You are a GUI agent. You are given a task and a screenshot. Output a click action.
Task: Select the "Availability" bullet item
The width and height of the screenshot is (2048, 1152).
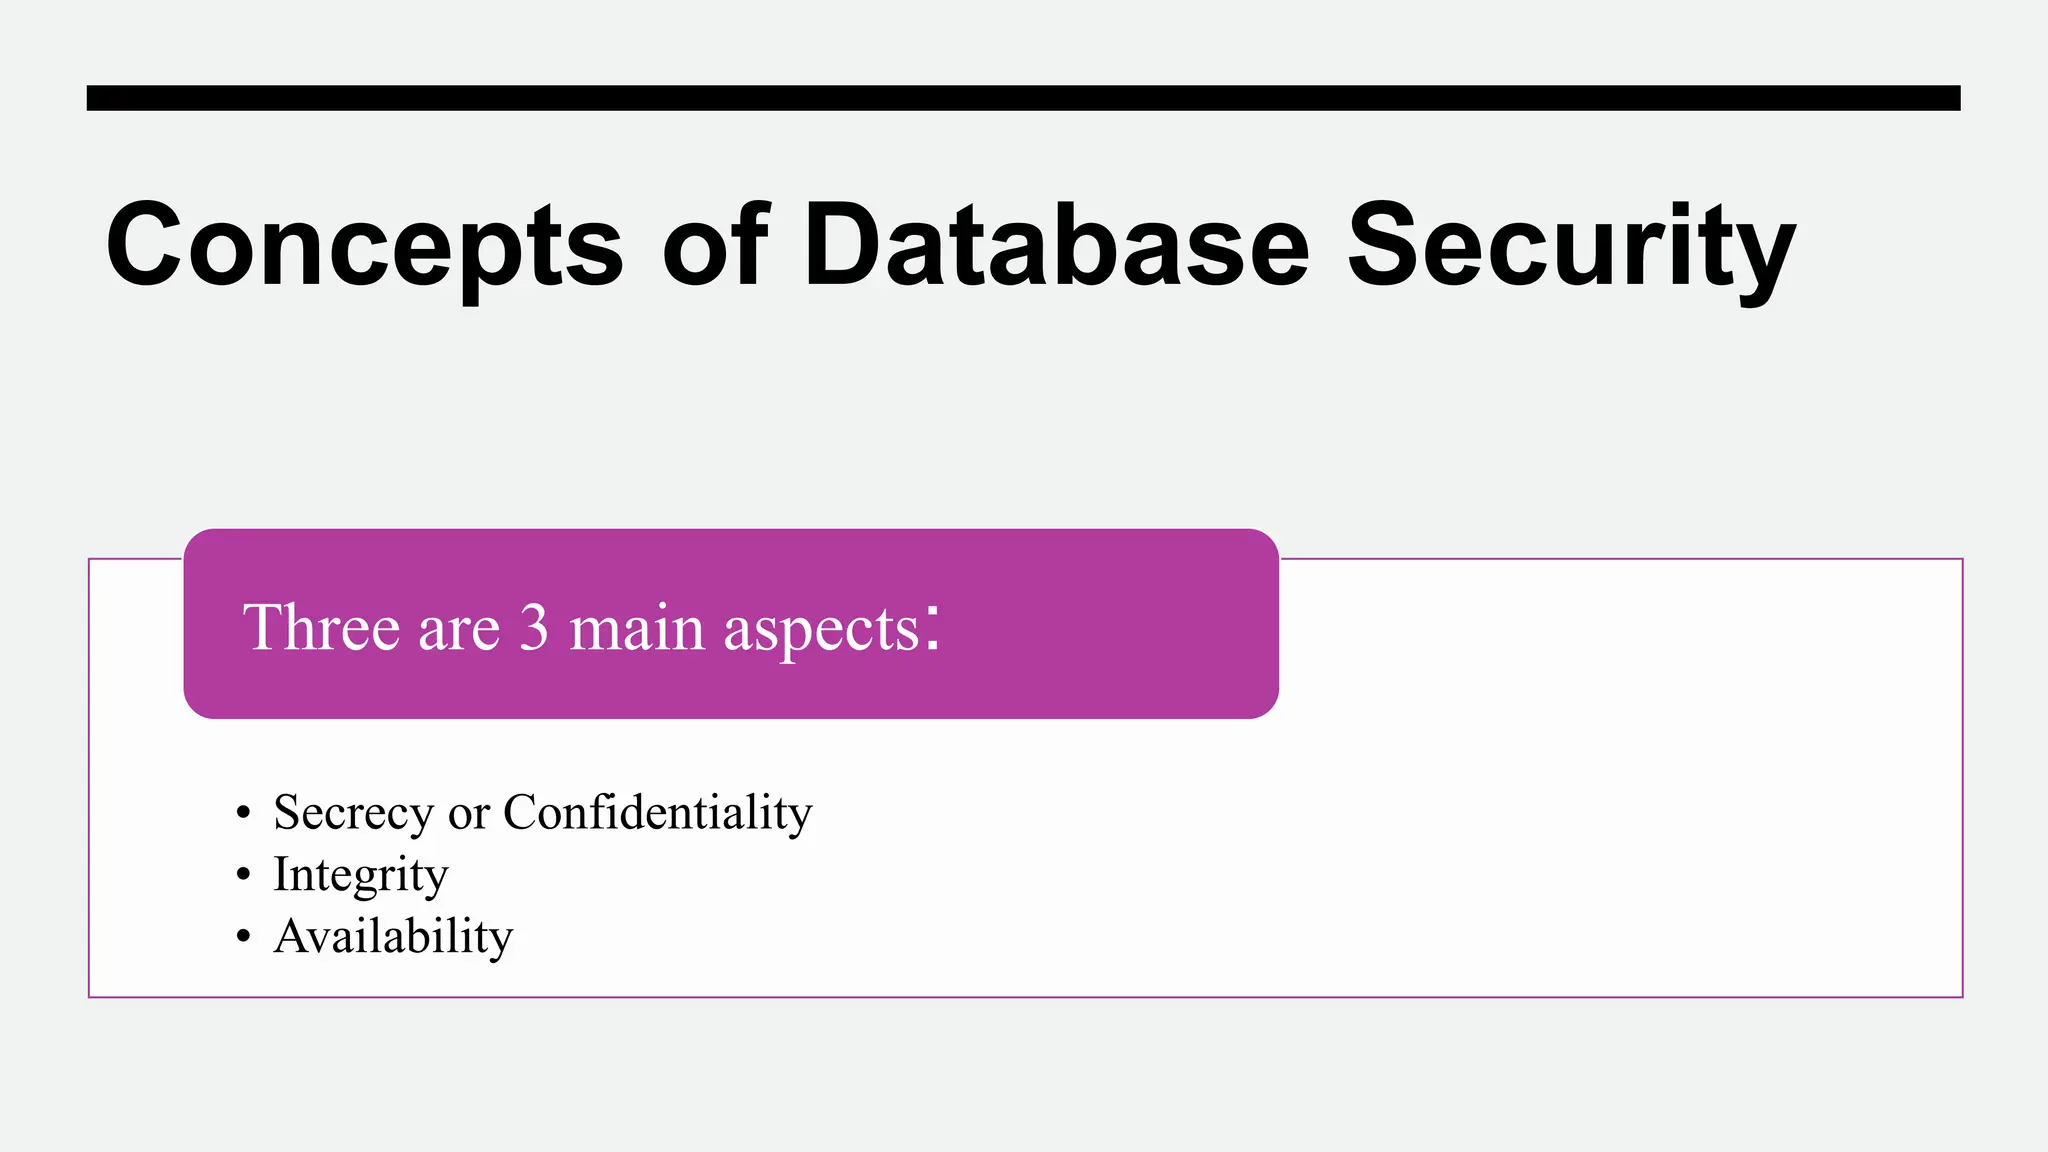[393, 937]
